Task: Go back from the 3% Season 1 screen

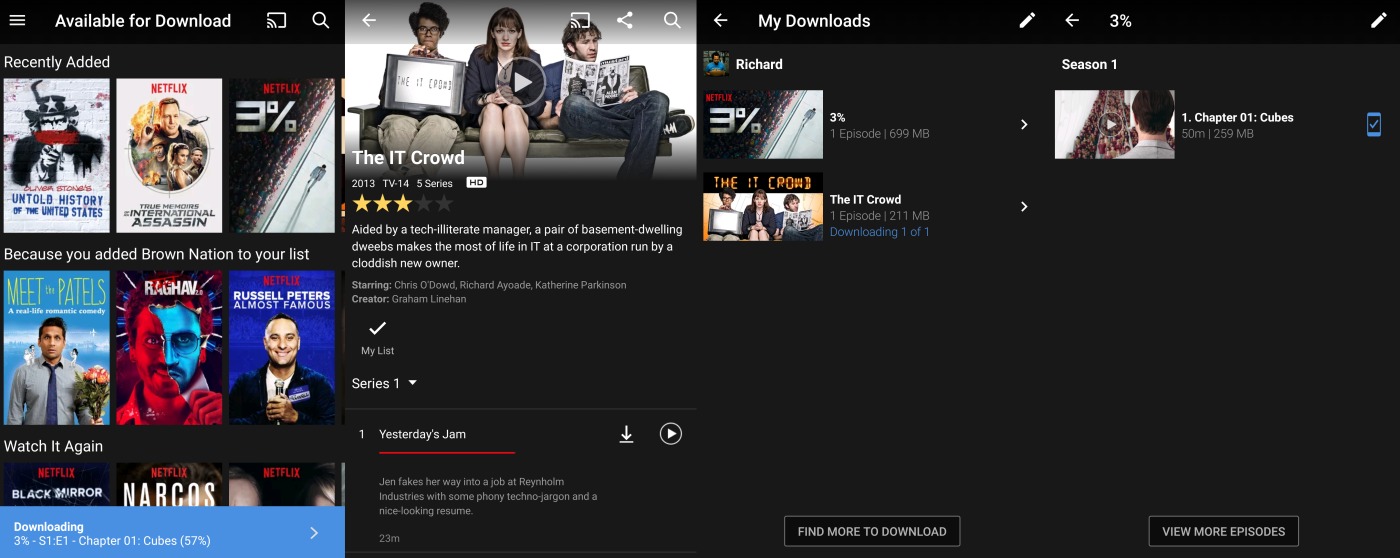Action: (1072, 20)
